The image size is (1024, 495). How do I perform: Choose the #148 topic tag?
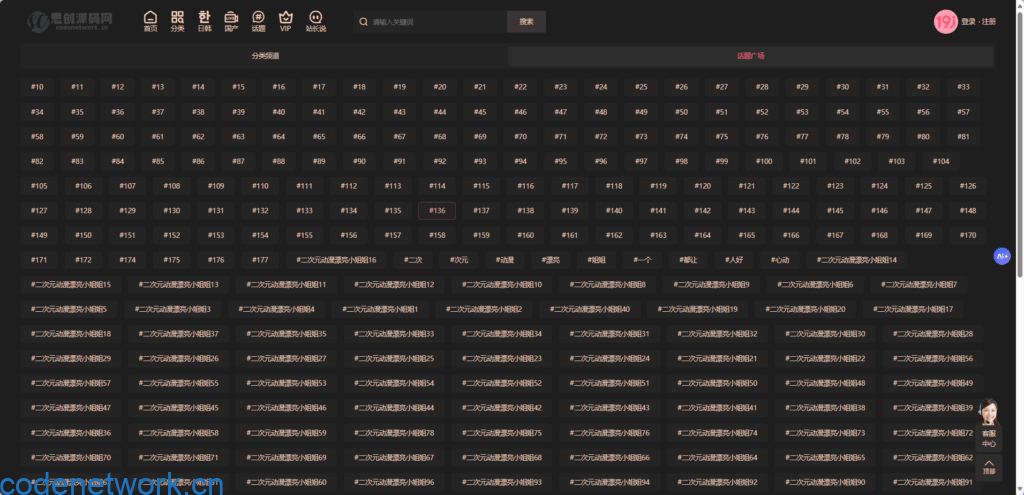968,211
